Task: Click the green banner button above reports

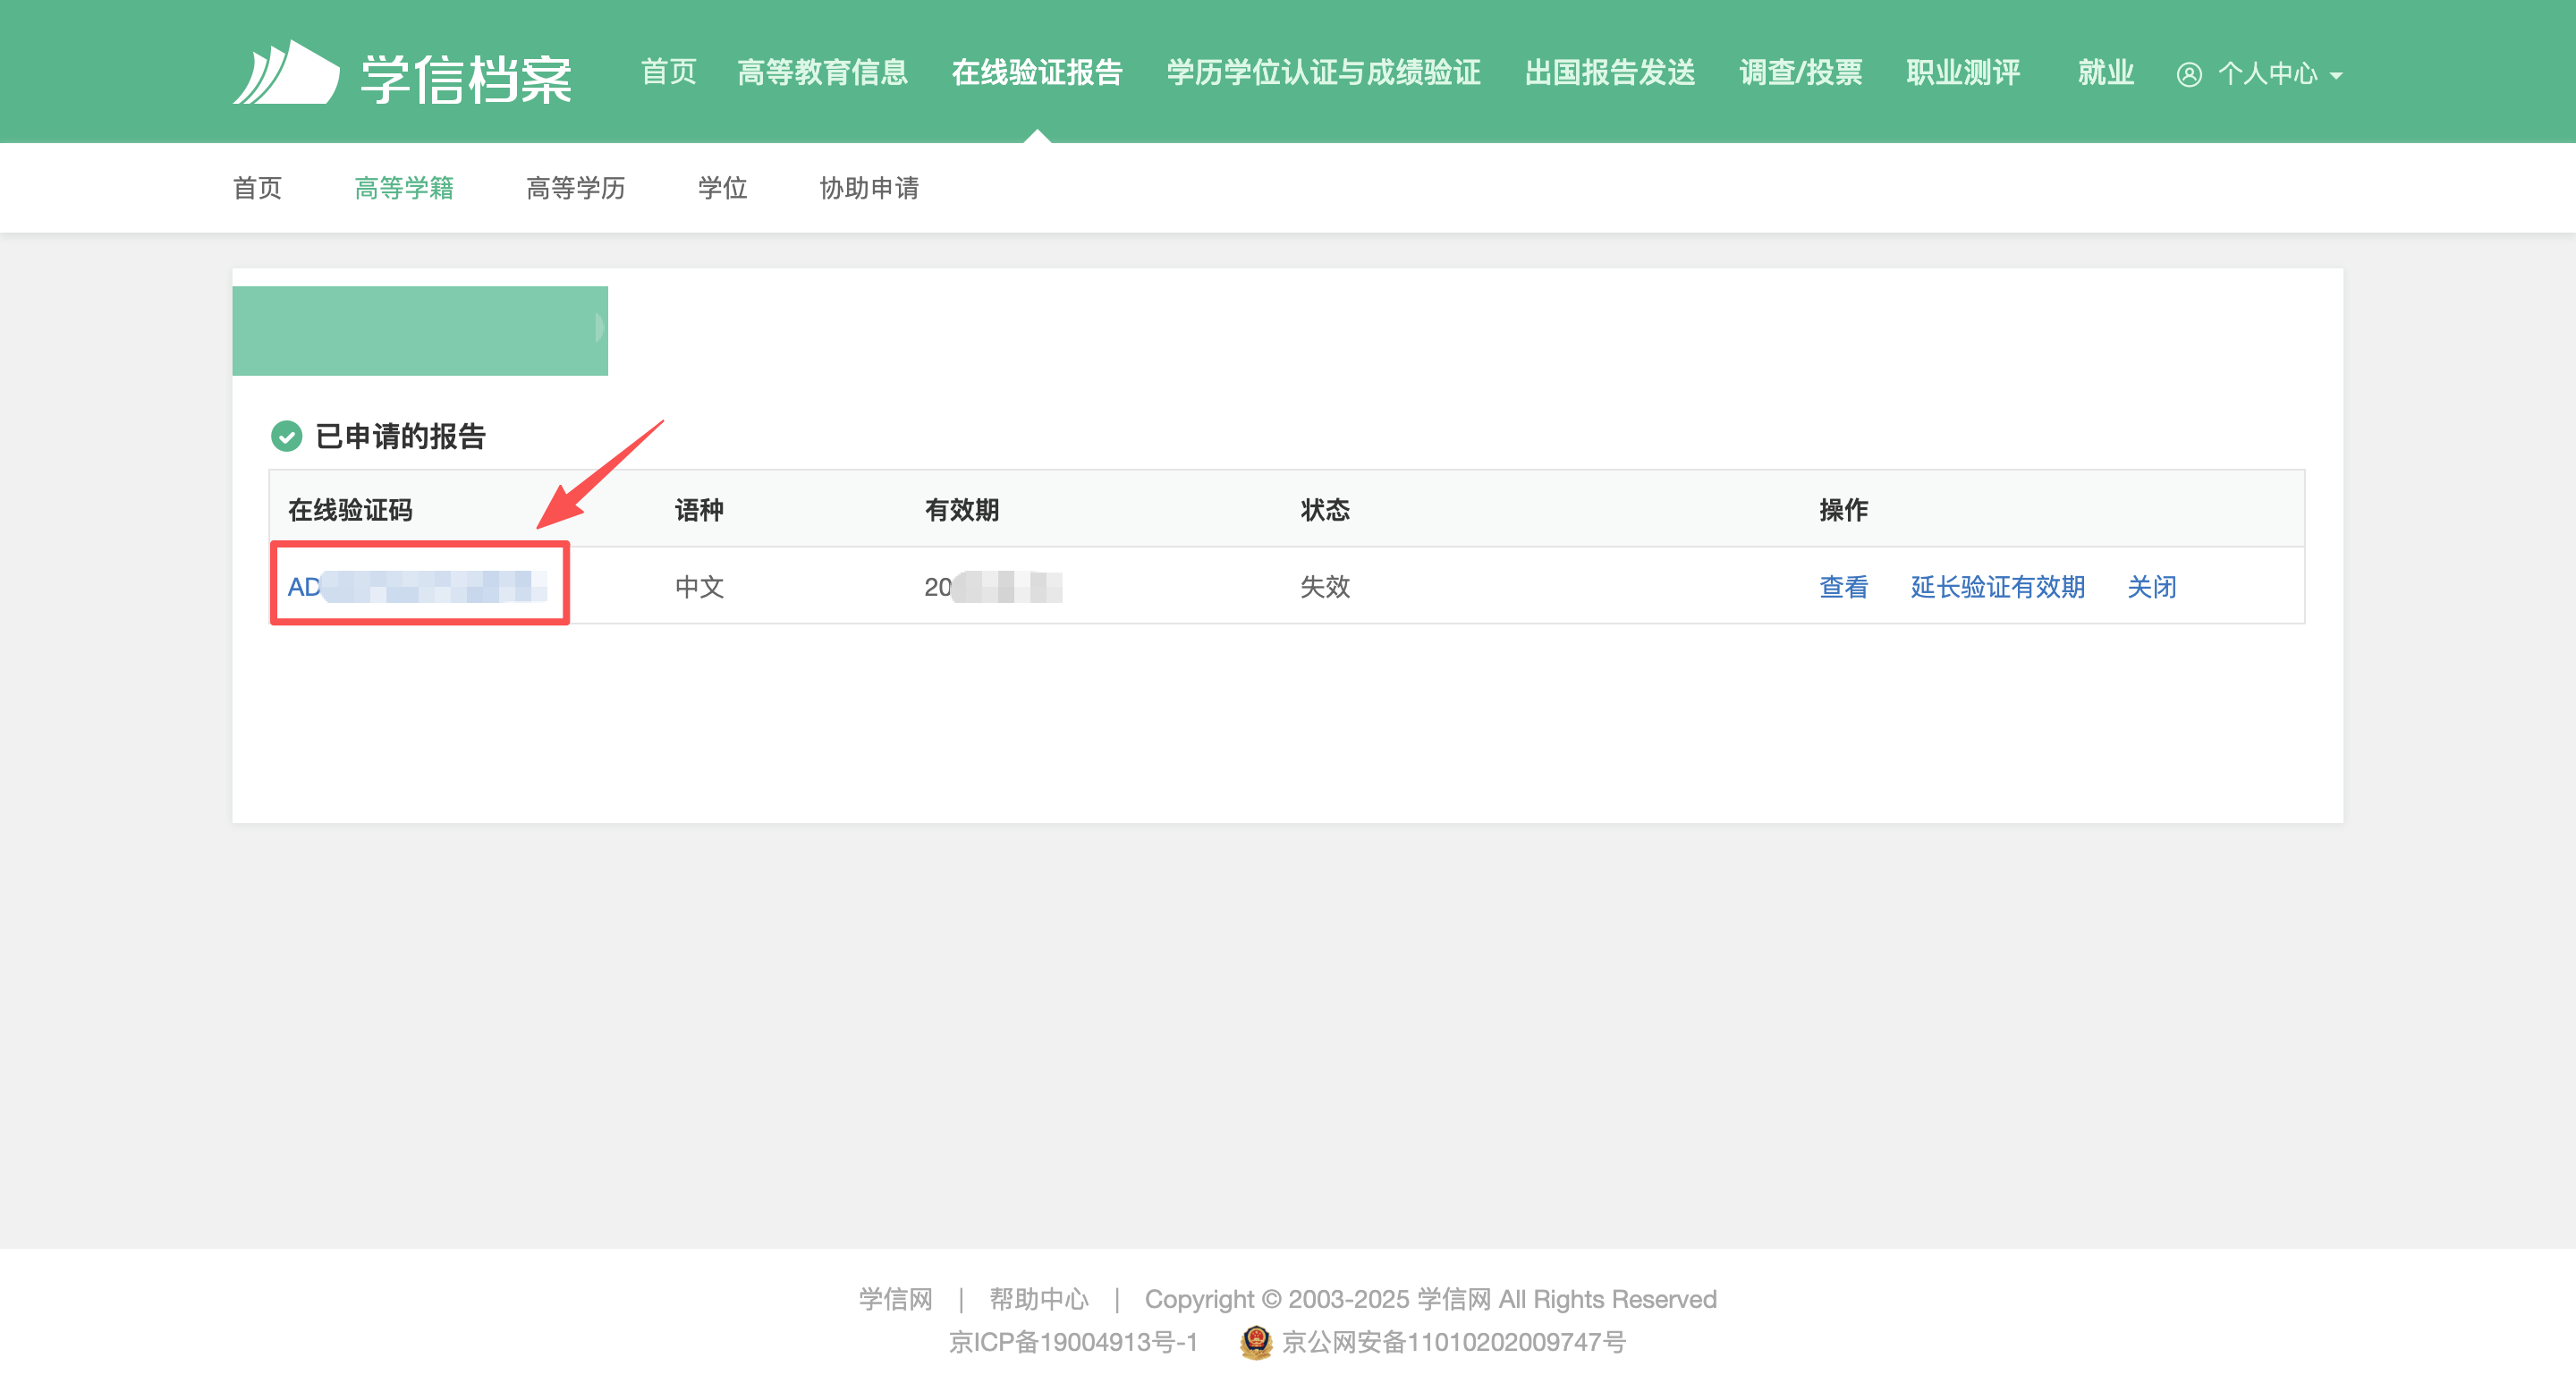Action: coord(419,331)
